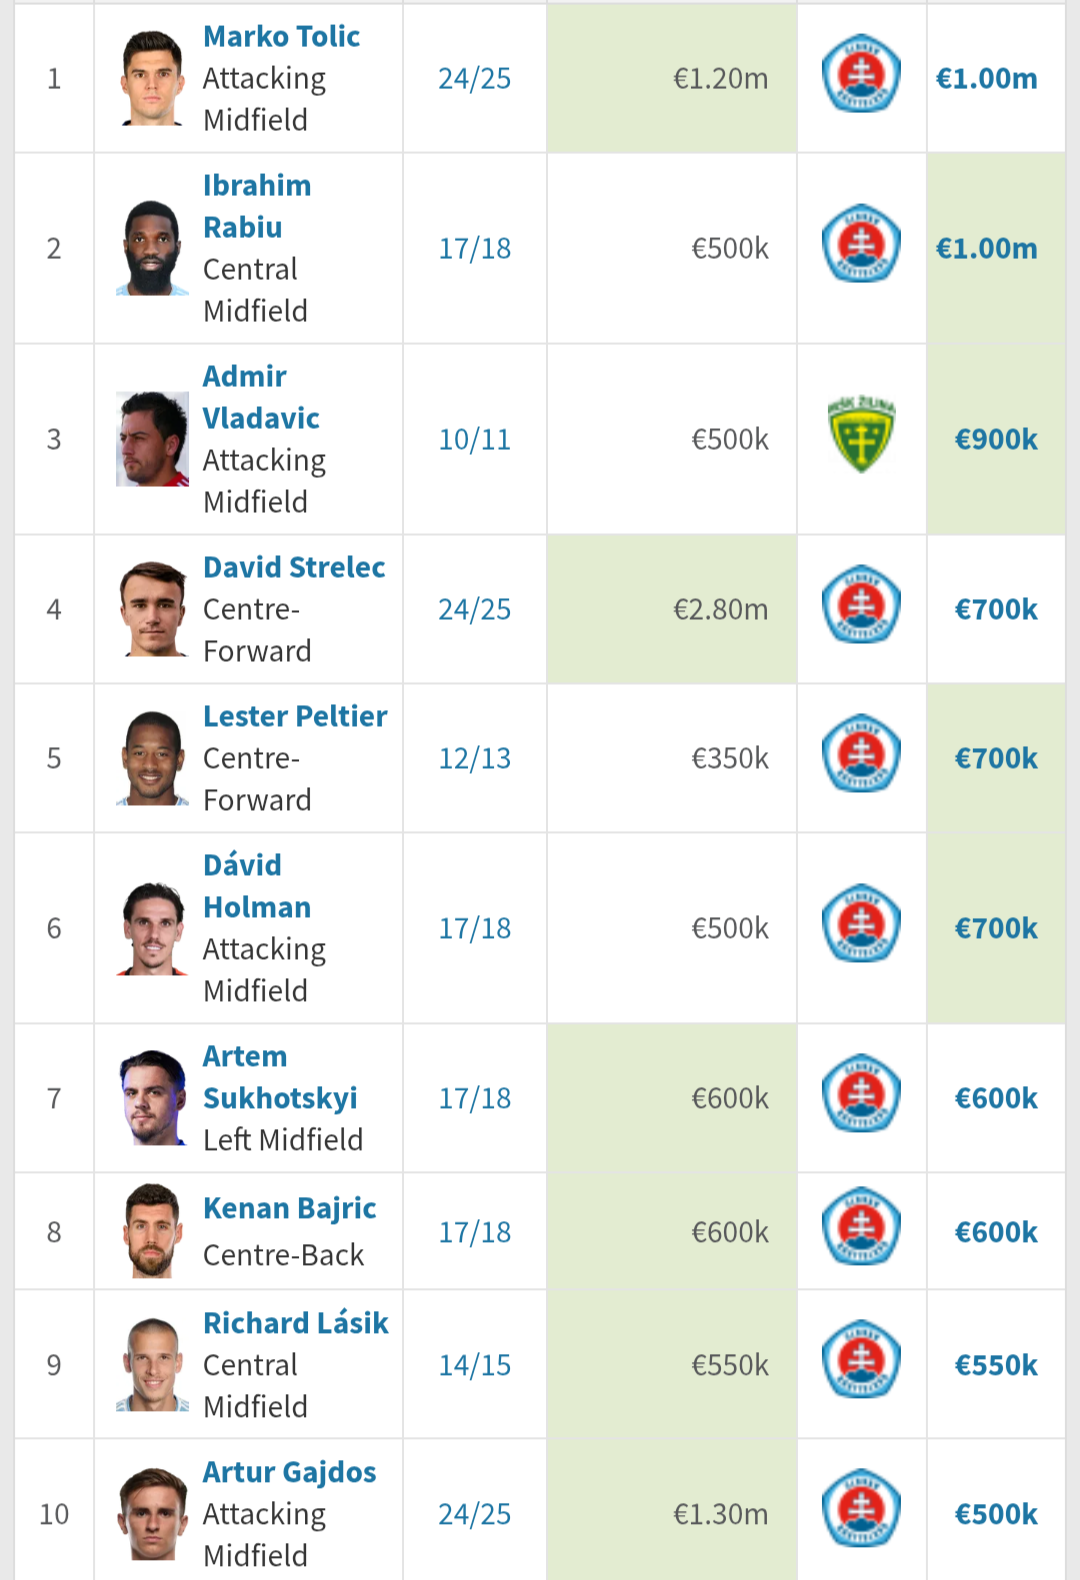The image size is (1080, 1580).
Task: Click the 12/13 season link
Action: coord(474,758)
